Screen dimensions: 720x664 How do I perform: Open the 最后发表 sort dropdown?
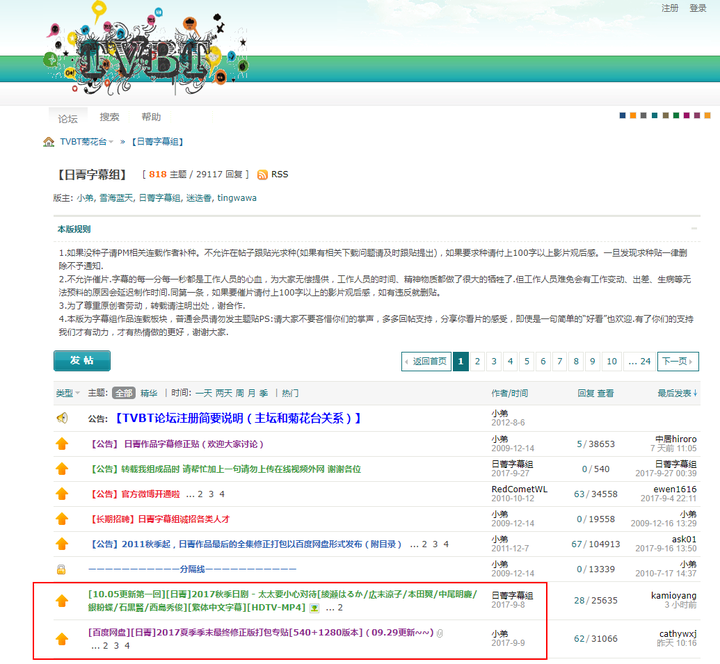tap(680, 393)
